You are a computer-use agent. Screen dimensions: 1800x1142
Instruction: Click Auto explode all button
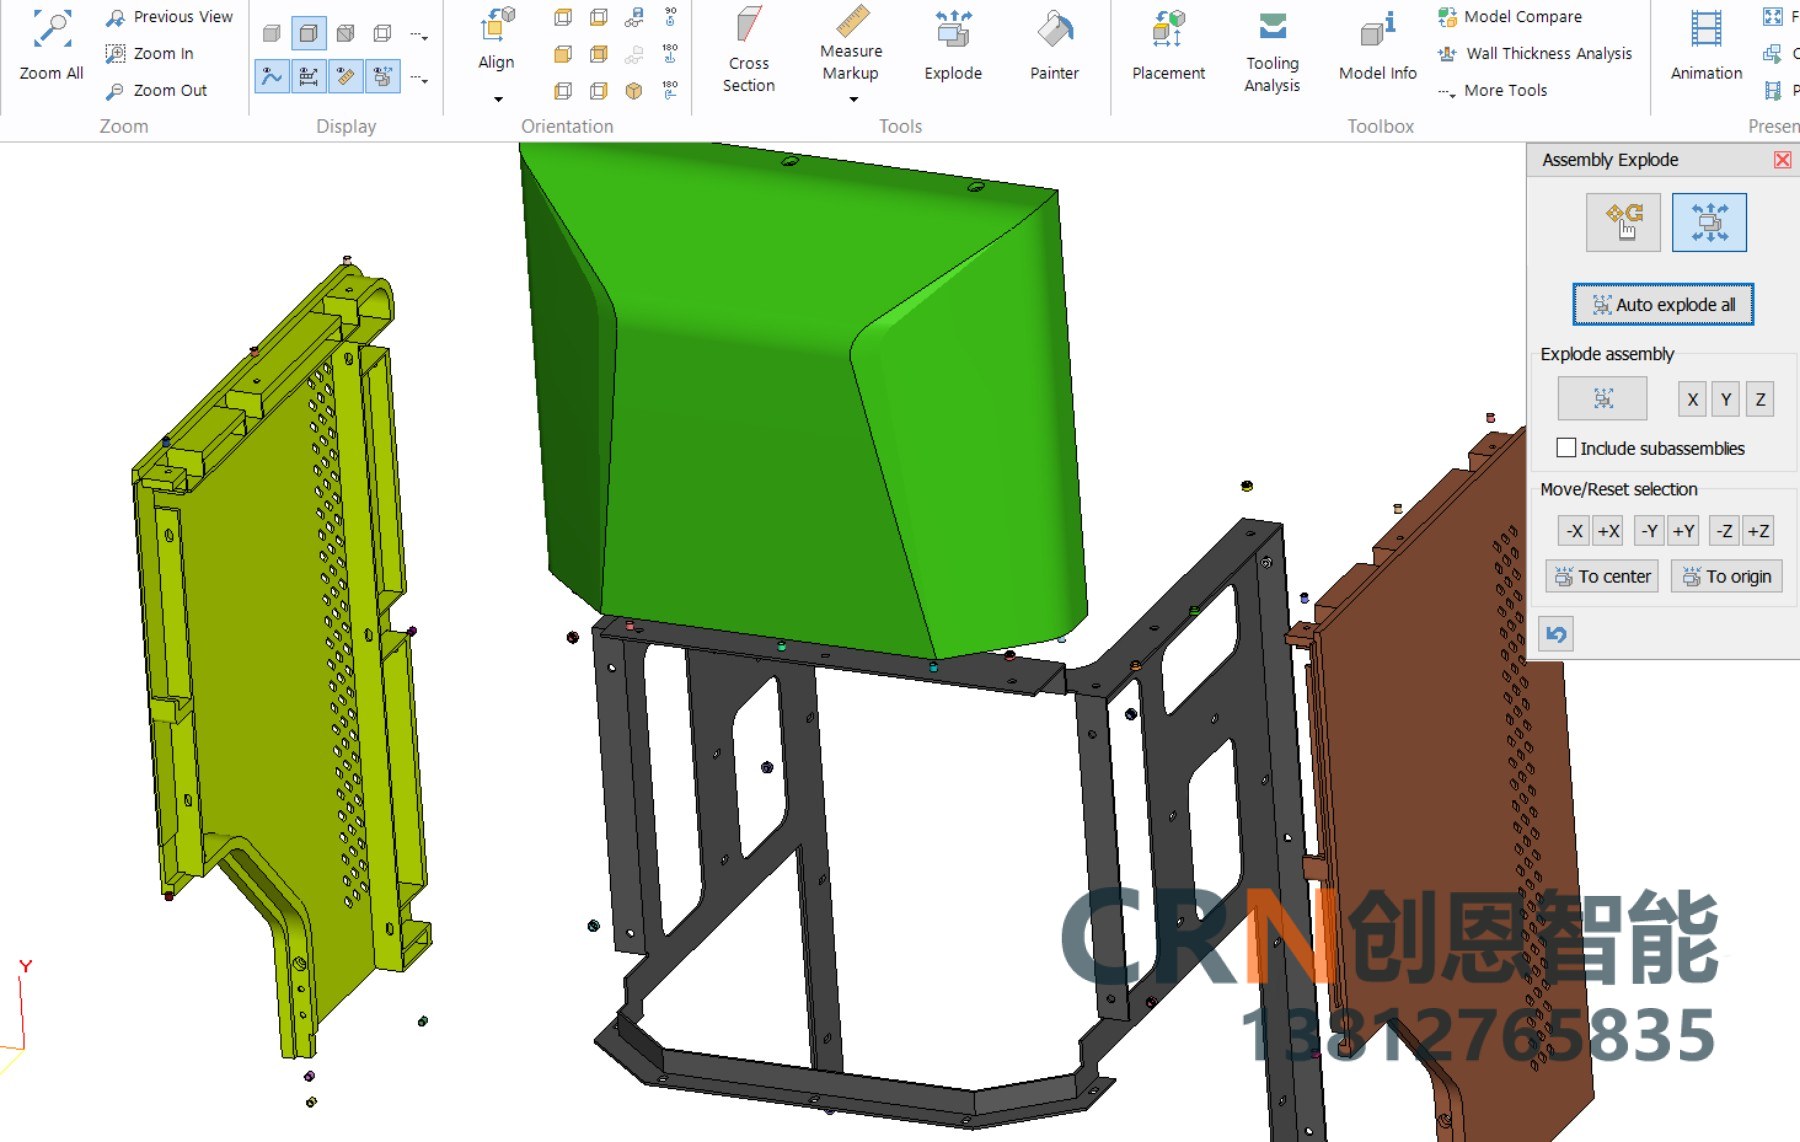(1663, 305)
